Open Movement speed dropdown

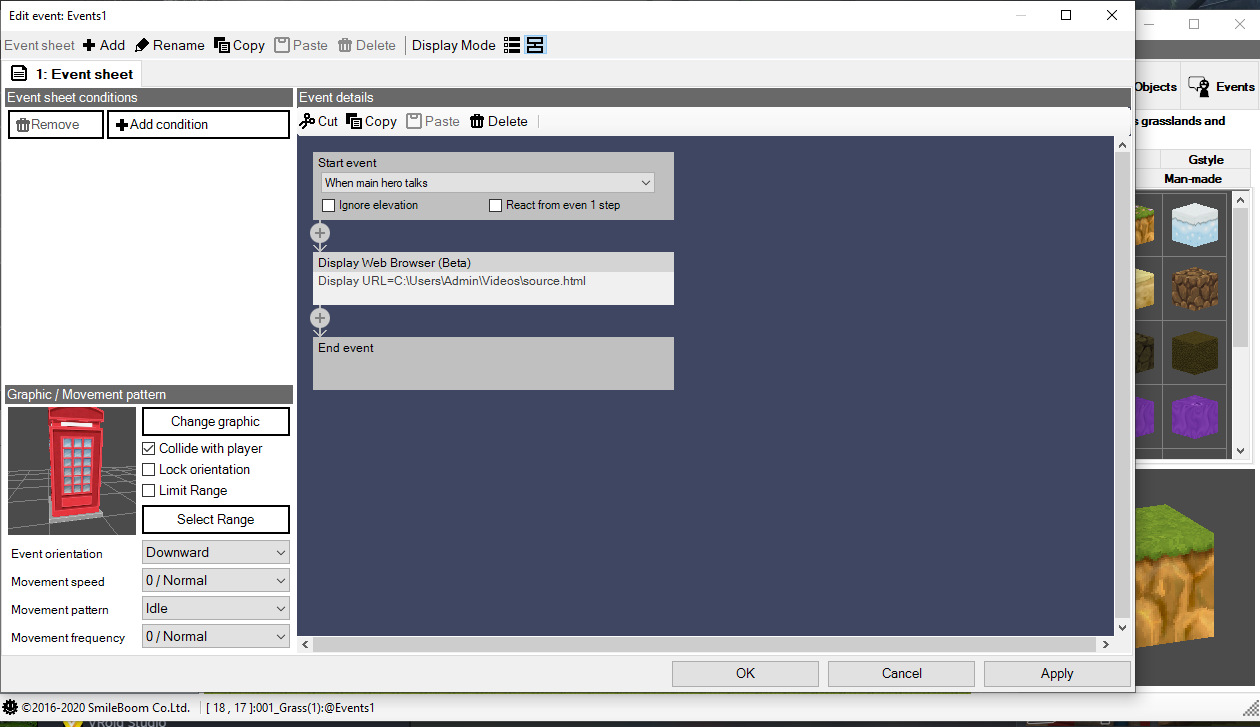click(x=216, y=580)
